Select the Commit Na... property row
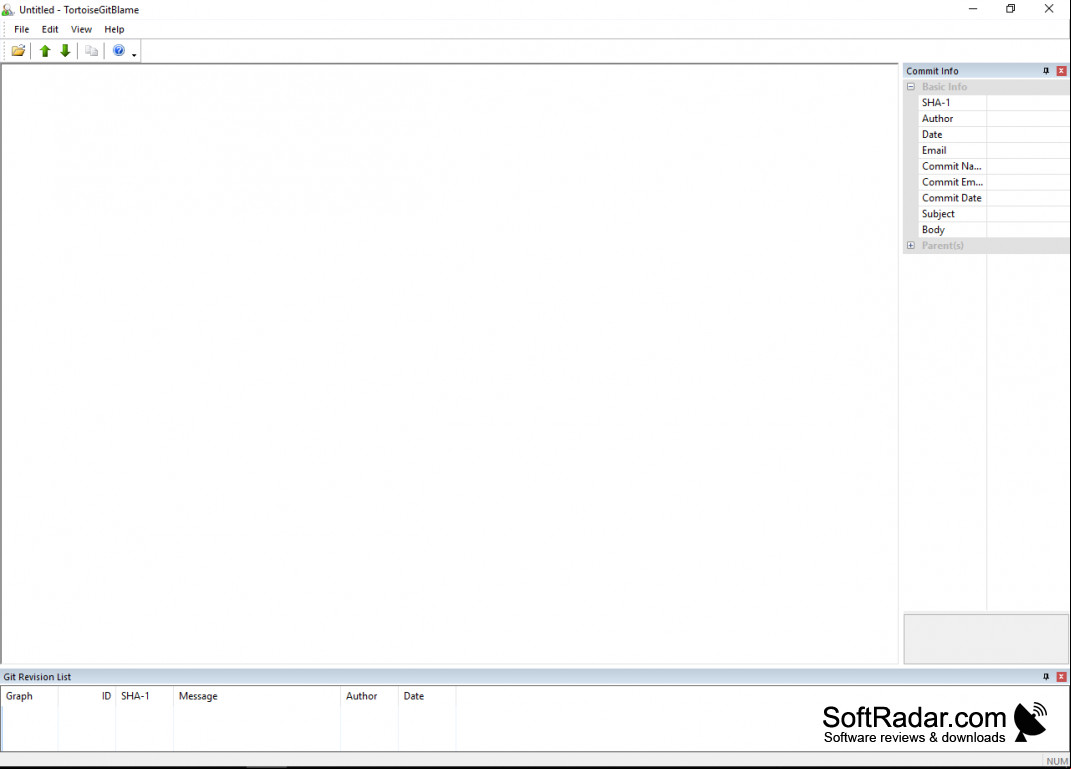 (x=994, y=166)
